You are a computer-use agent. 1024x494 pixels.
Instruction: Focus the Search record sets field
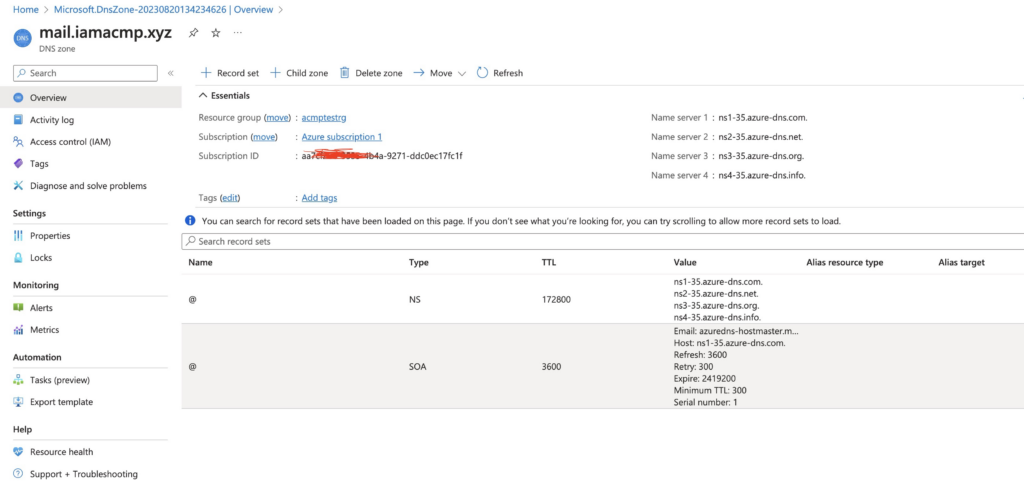tap(602, 242)
